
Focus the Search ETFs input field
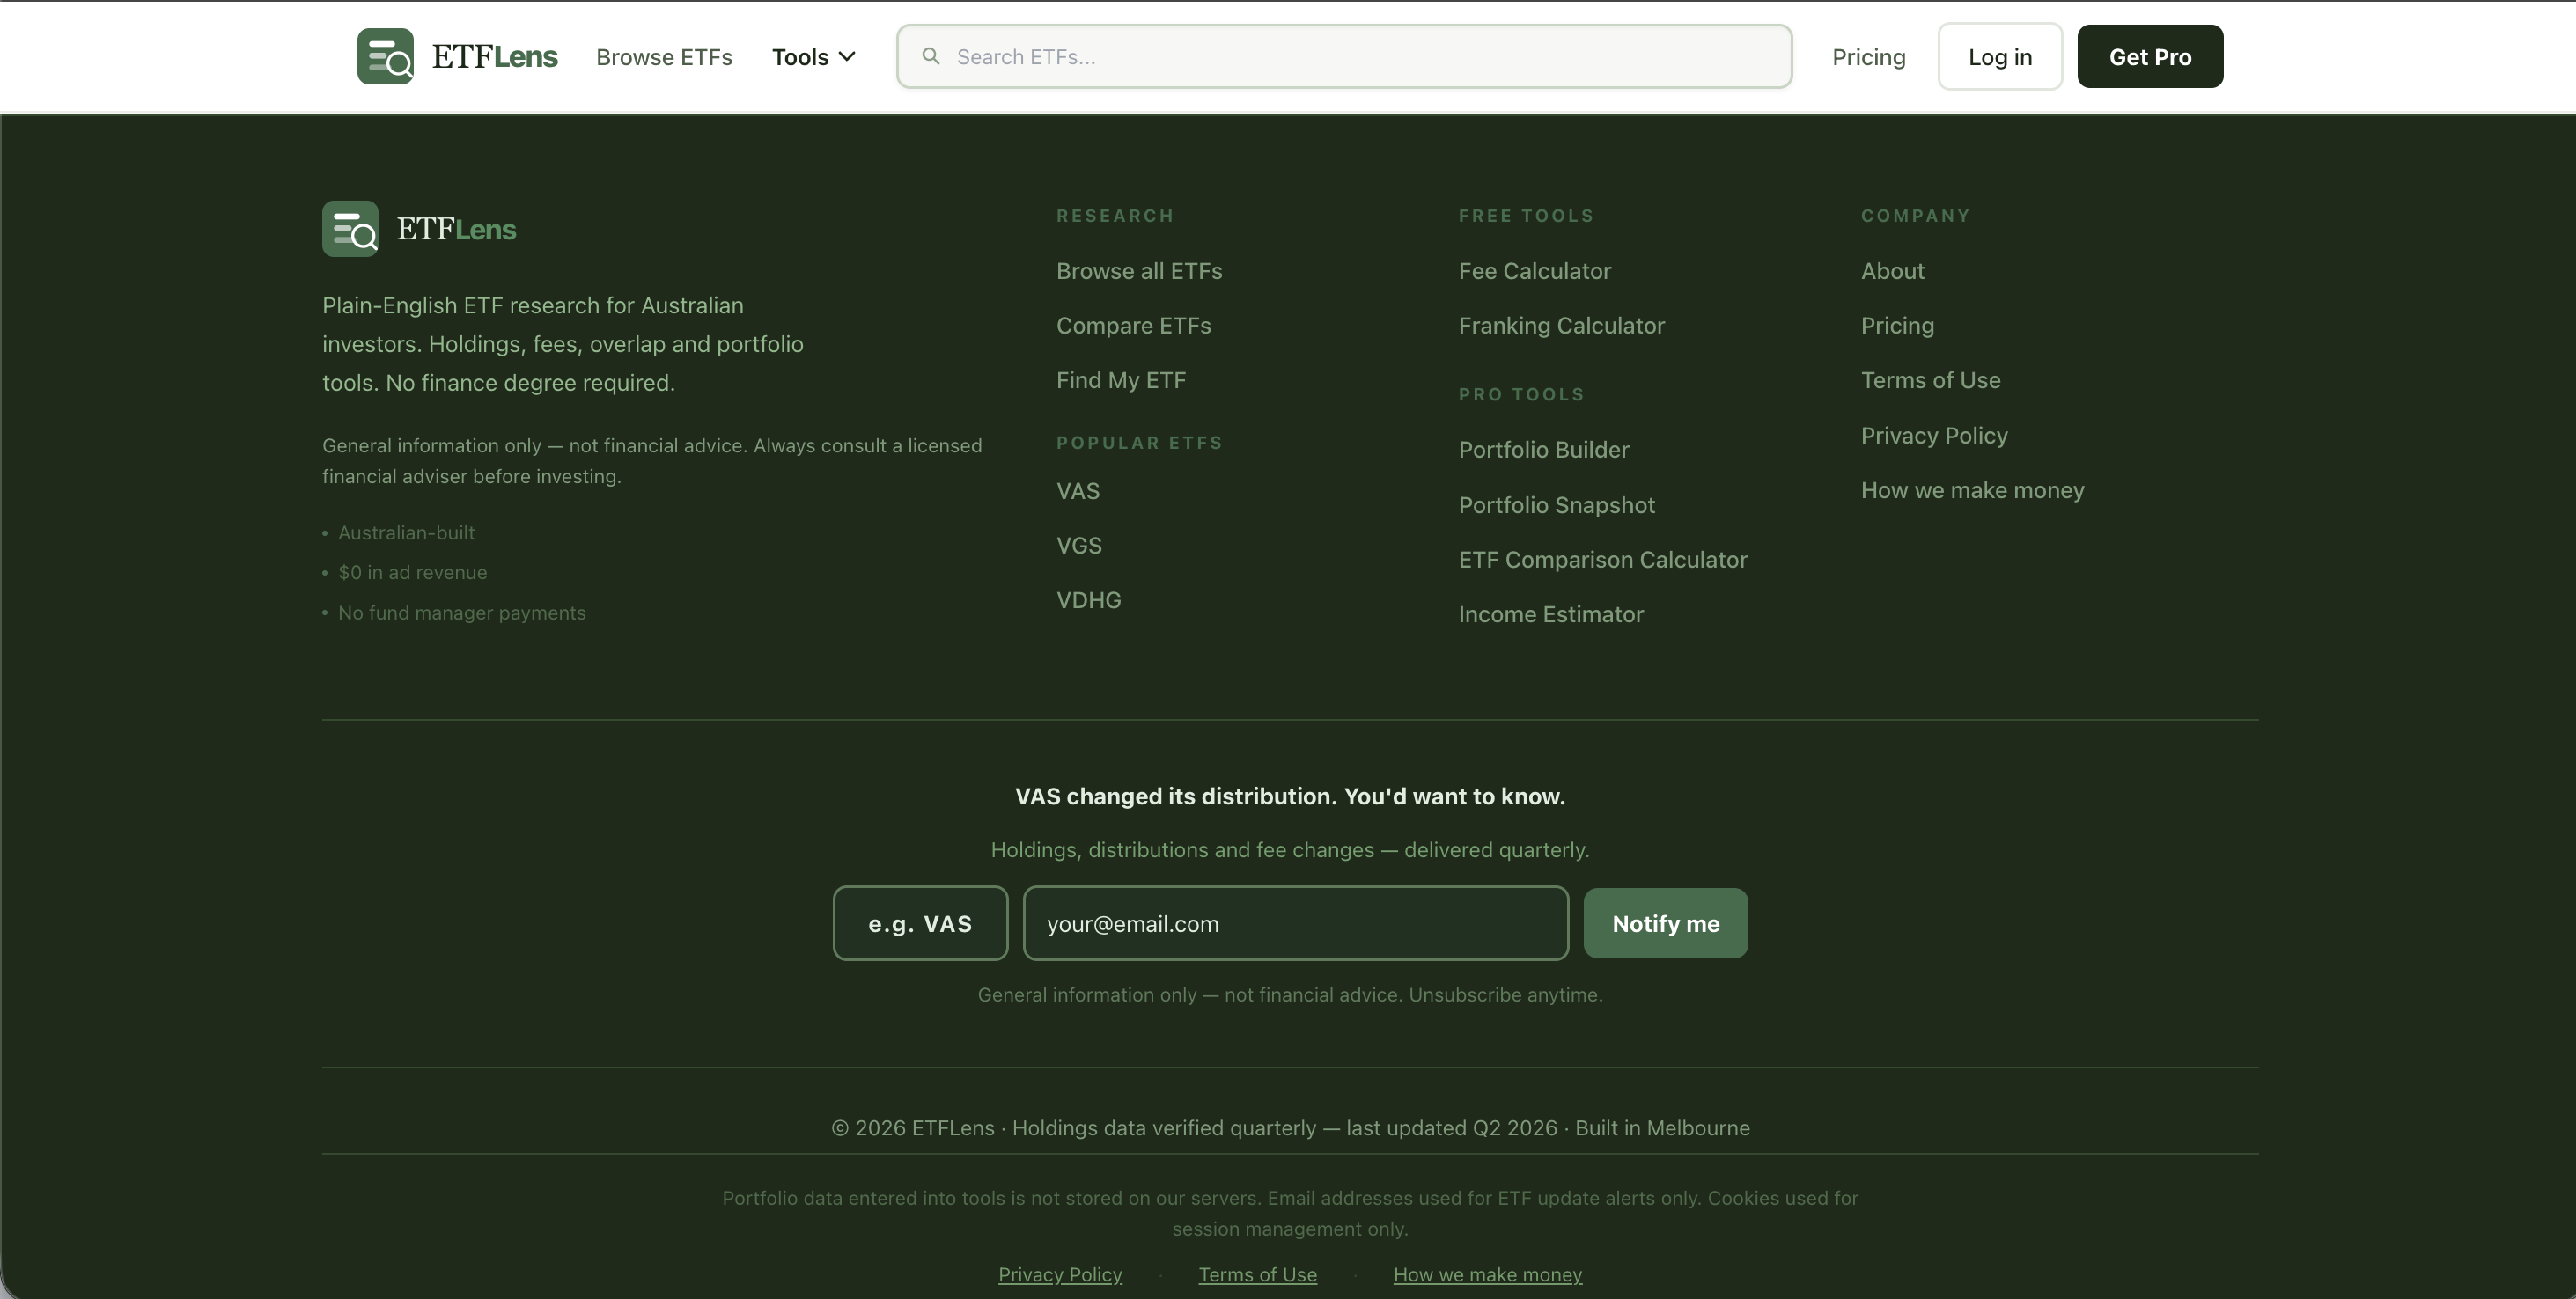pyautogui.click(x=1344, y=57)
